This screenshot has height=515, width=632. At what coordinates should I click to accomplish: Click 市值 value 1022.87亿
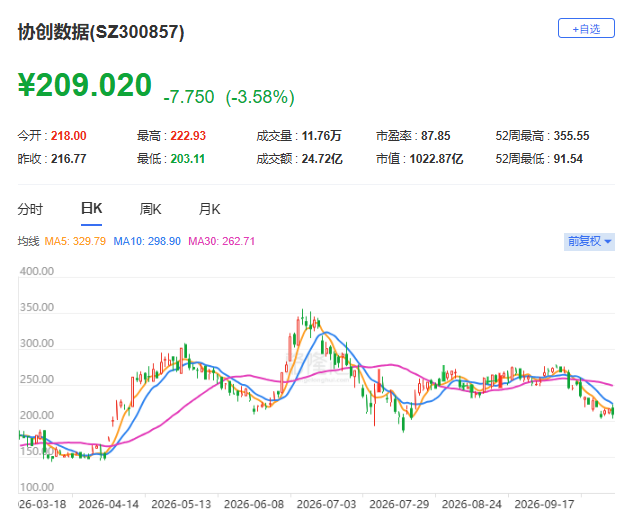click(x=437, y=159)
